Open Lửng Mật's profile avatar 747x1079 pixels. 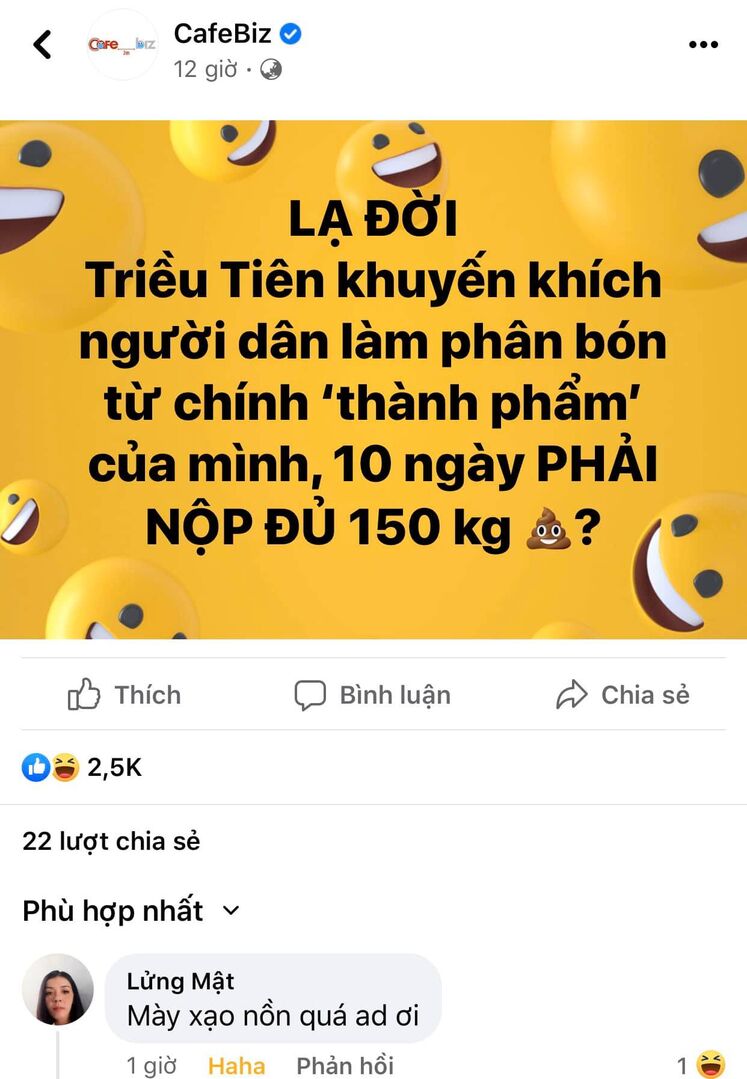point(58,990)
